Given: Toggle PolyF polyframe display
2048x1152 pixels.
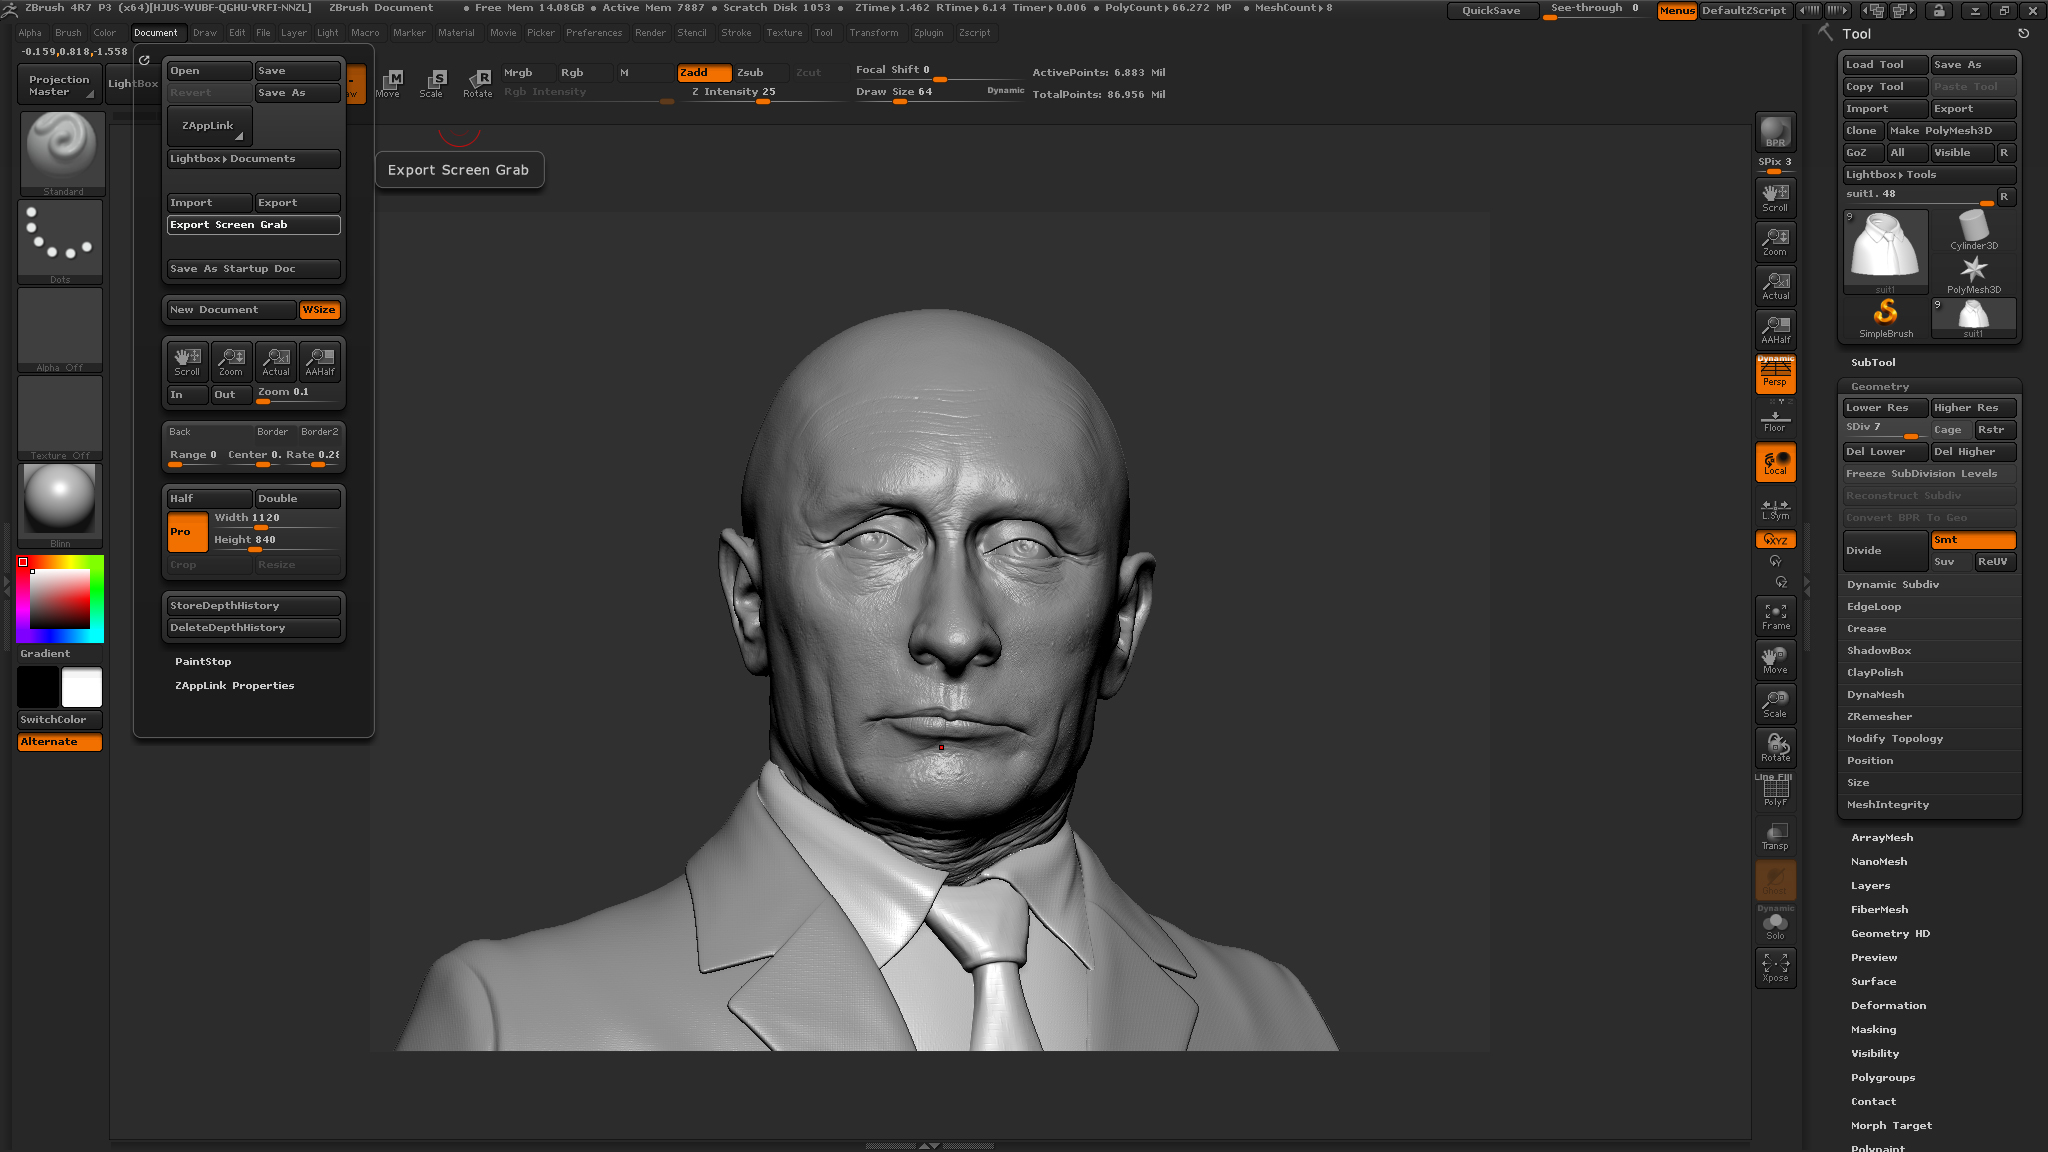Looking at the screenshot, I should click(1775, 792).
